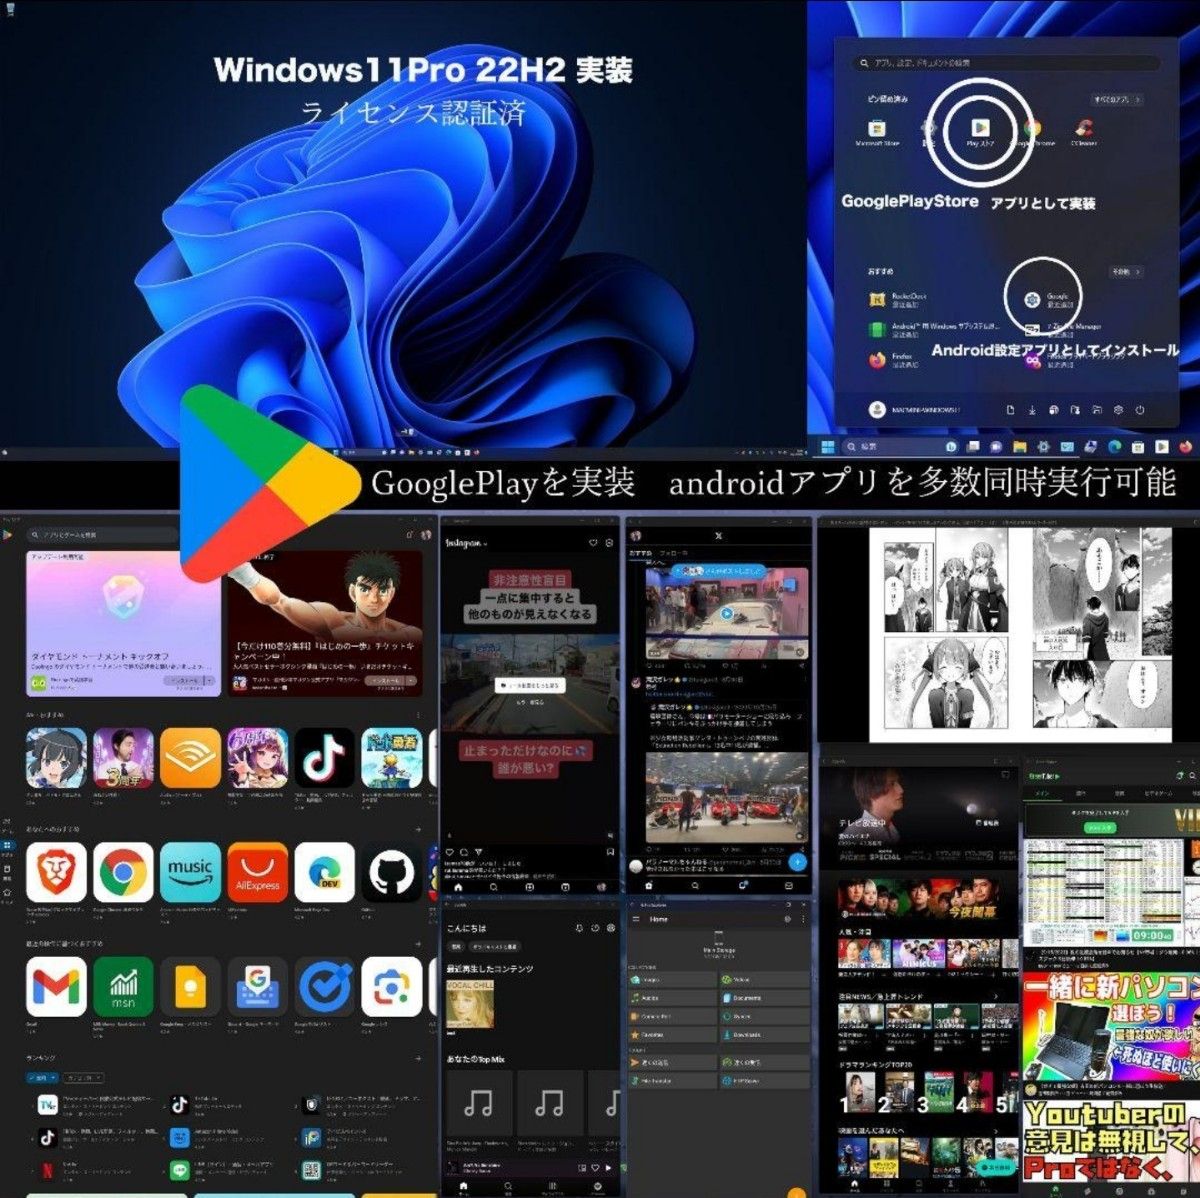Screen dimensions: 1200x1198
Task: Open Firefox icon on the taskbar
Action: (x=1185, y=446)
